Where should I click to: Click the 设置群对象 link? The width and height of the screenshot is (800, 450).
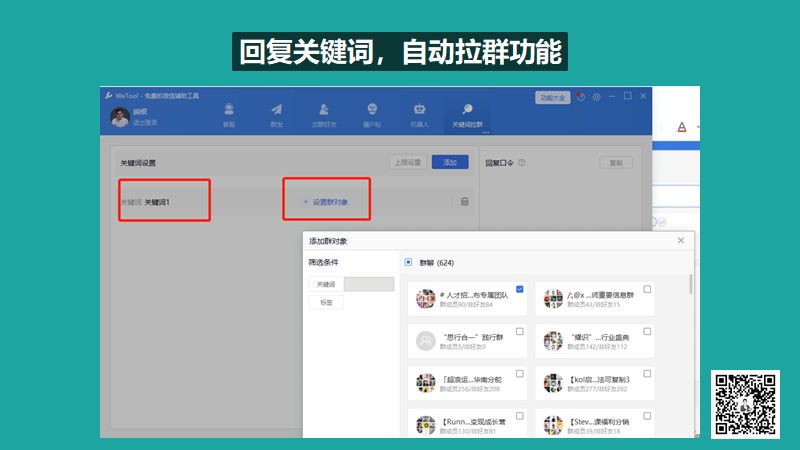click(326, 202)
